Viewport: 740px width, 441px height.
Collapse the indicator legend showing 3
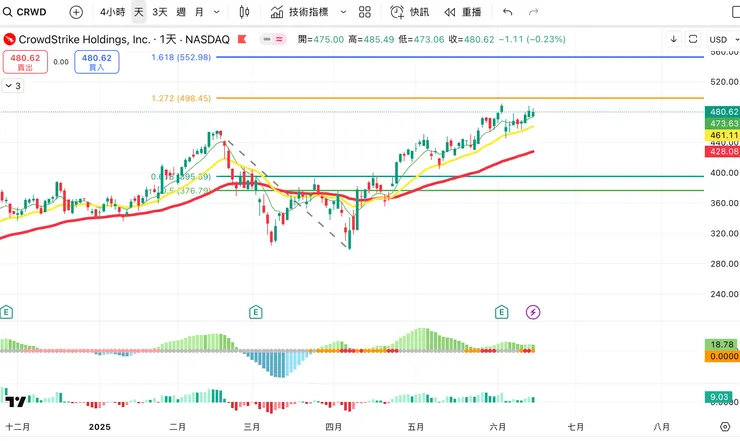pyautogui.click(x=8, y=86)
